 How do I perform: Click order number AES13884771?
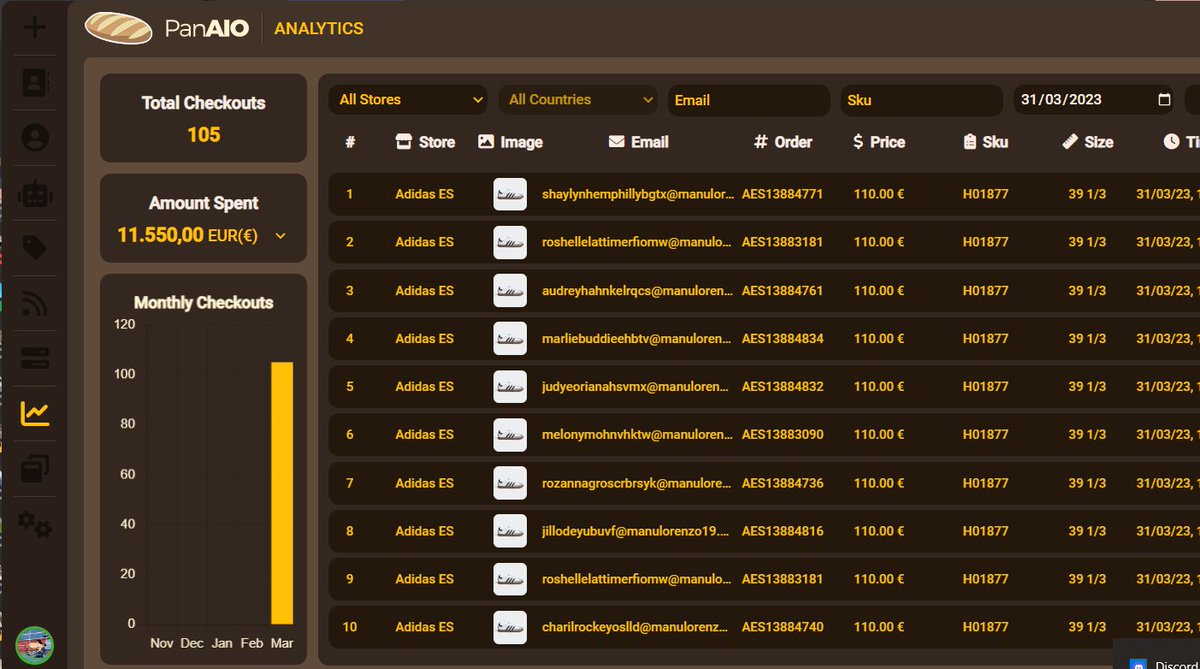[x=783, y=194]
